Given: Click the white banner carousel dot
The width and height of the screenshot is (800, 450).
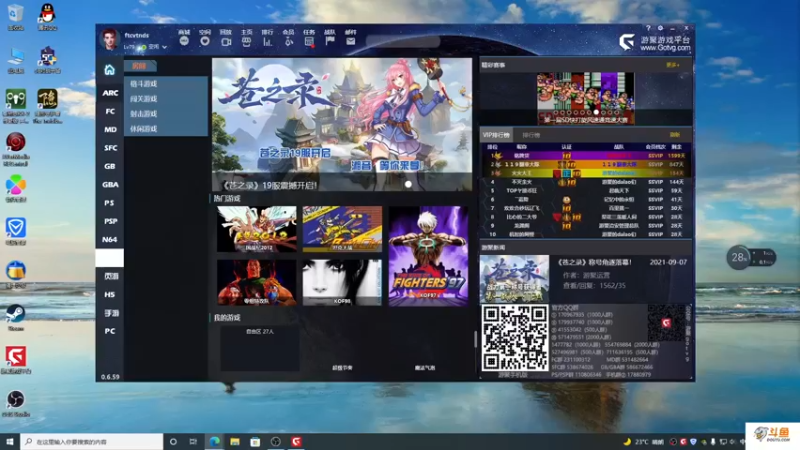Looking at the screenshot, I should (x=408, y=184).
